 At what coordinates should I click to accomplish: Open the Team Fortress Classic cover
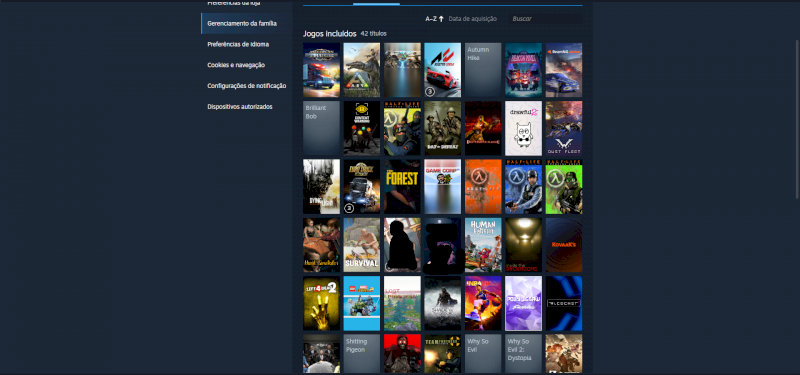pos(442,354)
